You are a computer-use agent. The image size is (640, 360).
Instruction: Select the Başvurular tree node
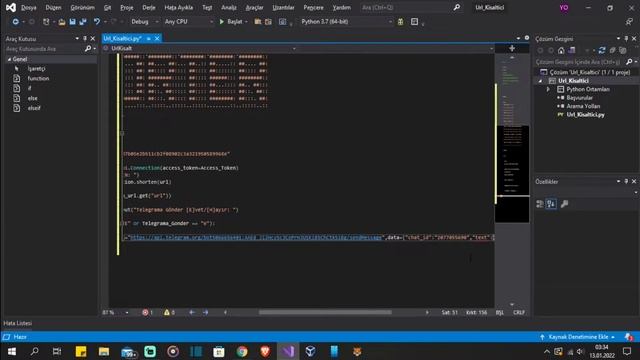(579, 98)
